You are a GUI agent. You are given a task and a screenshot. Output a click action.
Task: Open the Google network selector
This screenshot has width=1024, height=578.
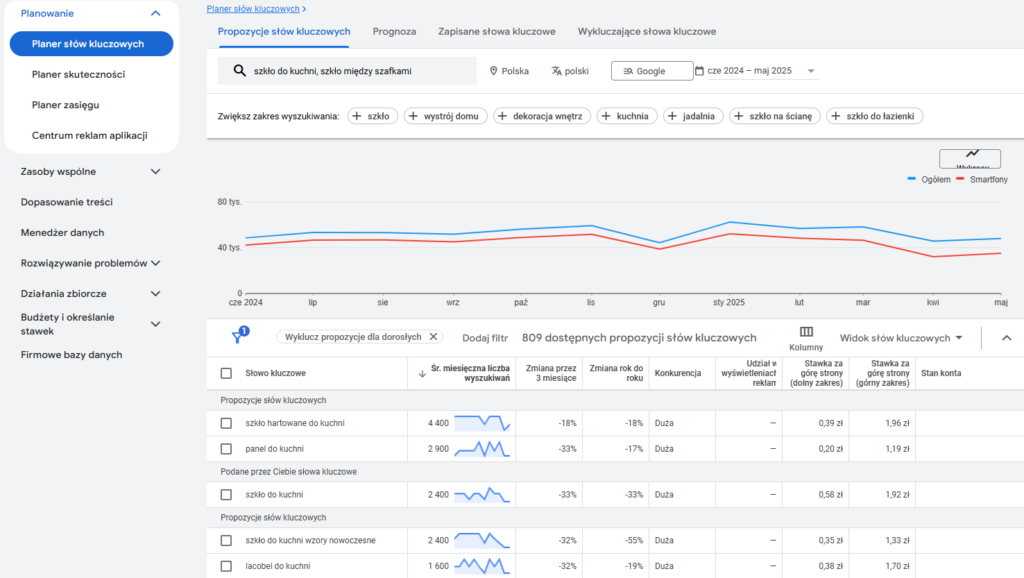(652, 71)
